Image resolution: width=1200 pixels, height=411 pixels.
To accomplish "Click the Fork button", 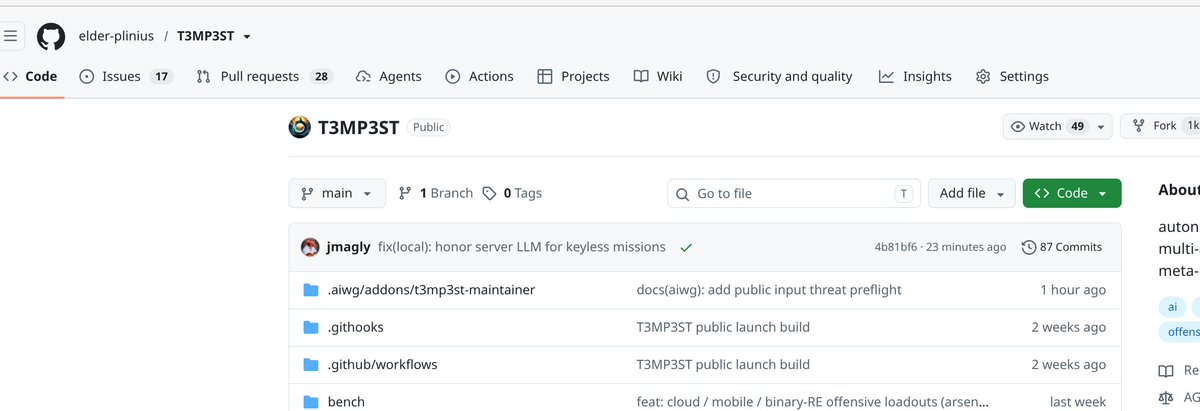I will point(1160,126).
